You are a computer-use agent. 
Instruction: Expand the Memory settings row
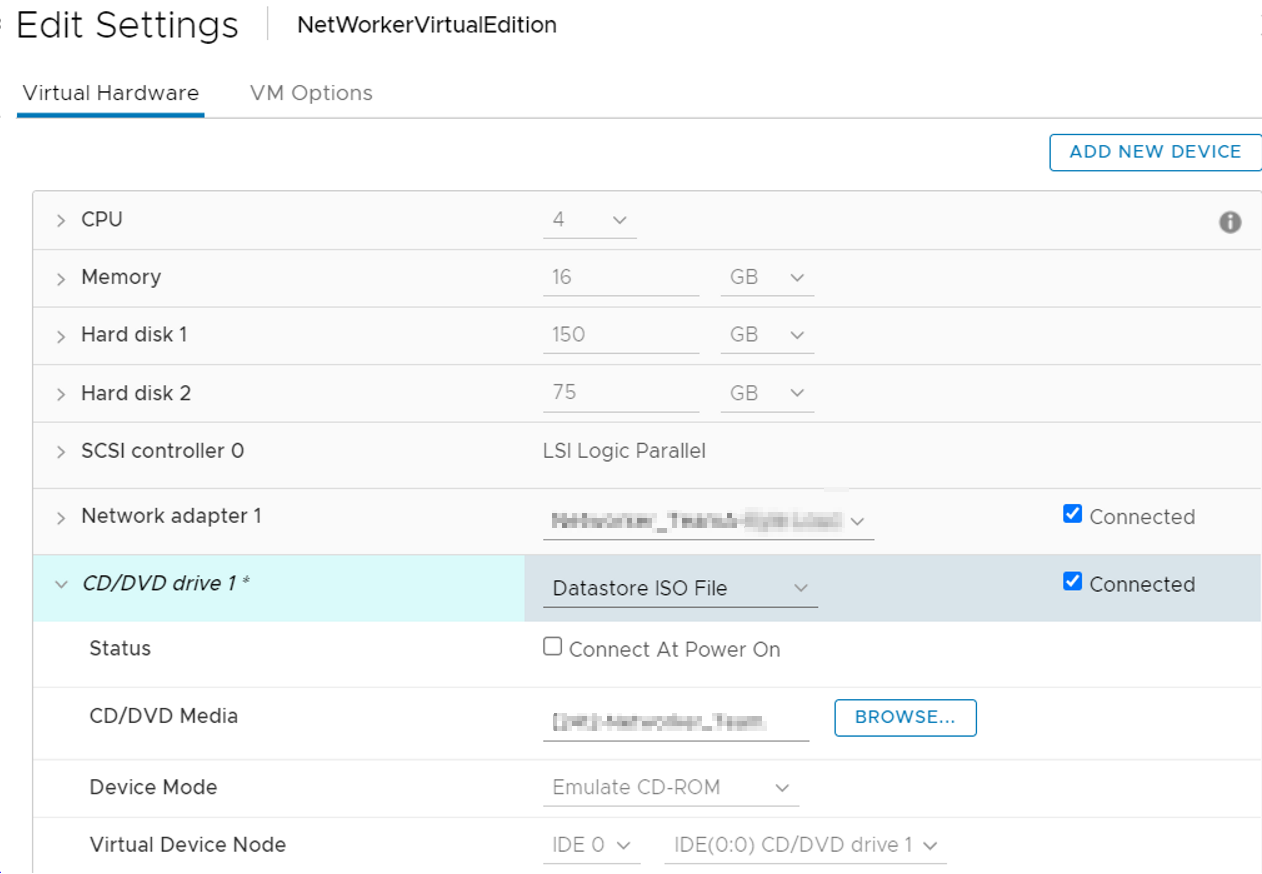pos(60,277)
